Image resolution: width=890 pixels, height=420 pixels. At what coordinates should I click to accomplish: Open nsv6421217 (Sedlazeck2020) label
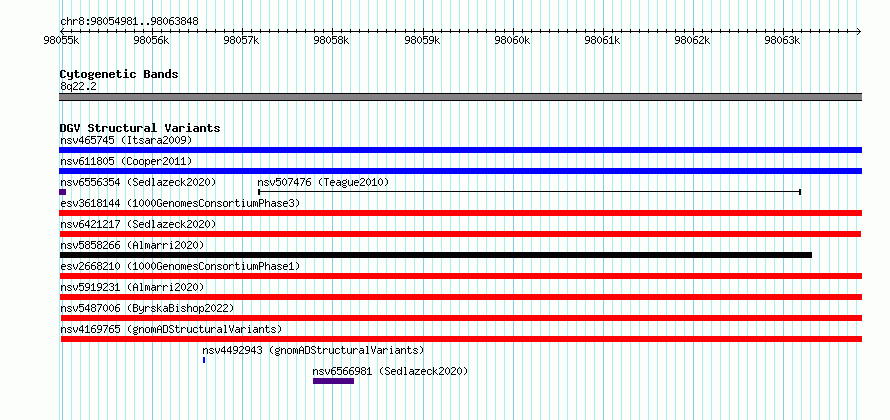pos(138,224)
